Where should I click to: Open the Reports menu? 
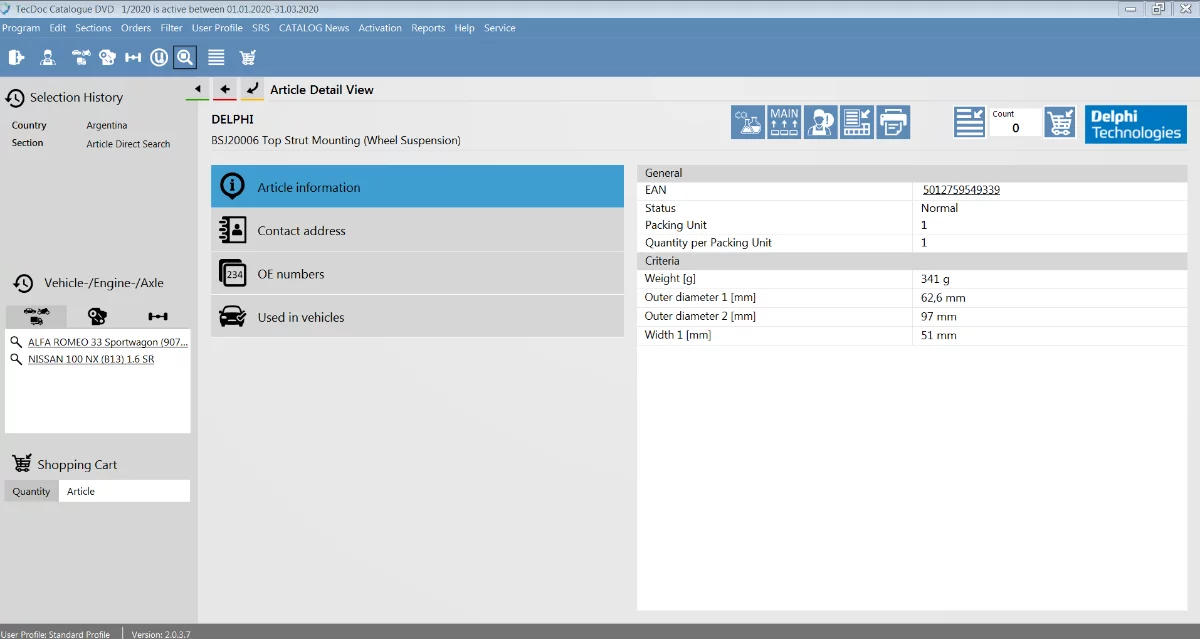[x=428, y=28]
